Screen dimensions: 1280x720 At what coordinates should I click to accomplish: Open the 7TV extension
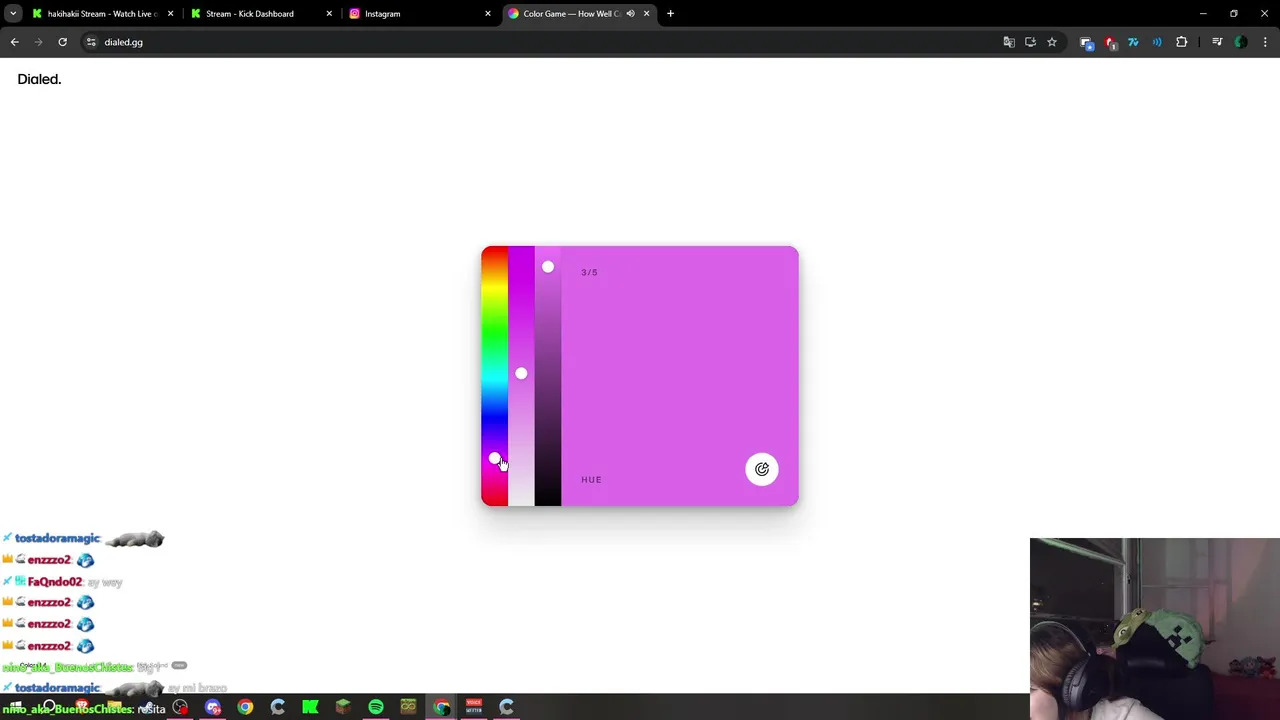pos(1133,42)
